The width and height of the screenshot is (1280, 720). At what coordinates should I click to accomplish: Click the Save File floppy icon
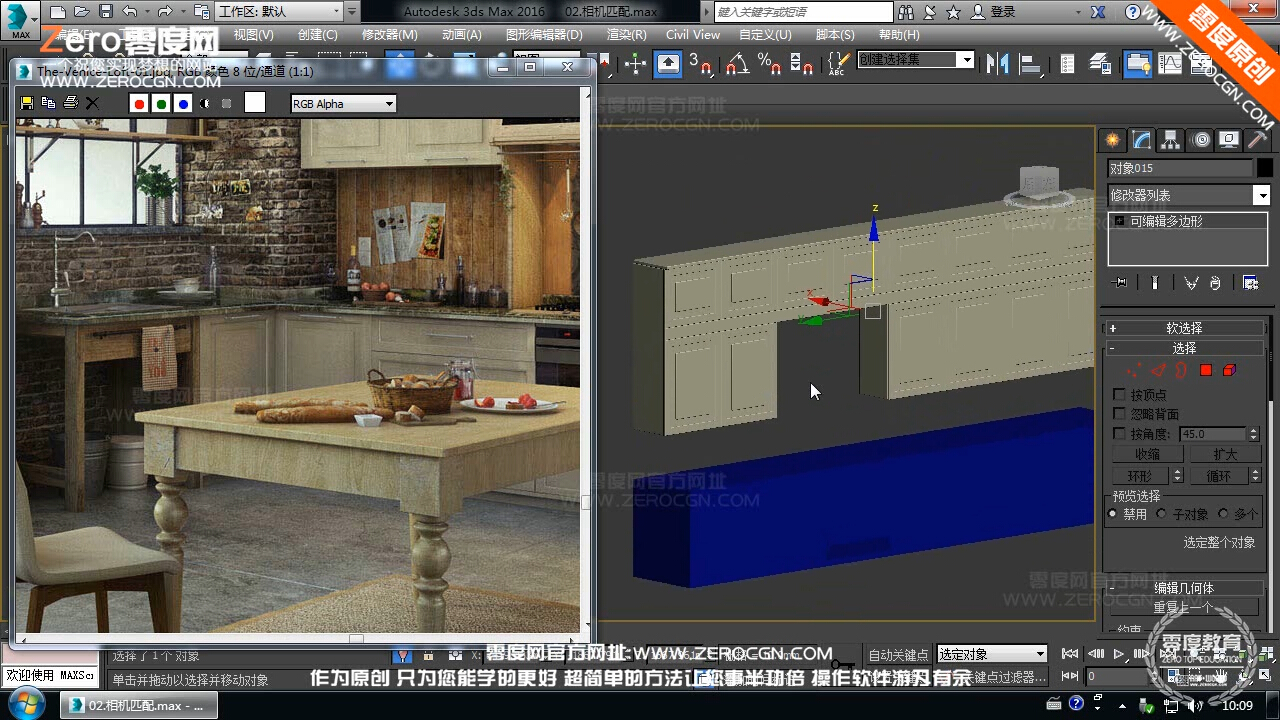point(106,12)
